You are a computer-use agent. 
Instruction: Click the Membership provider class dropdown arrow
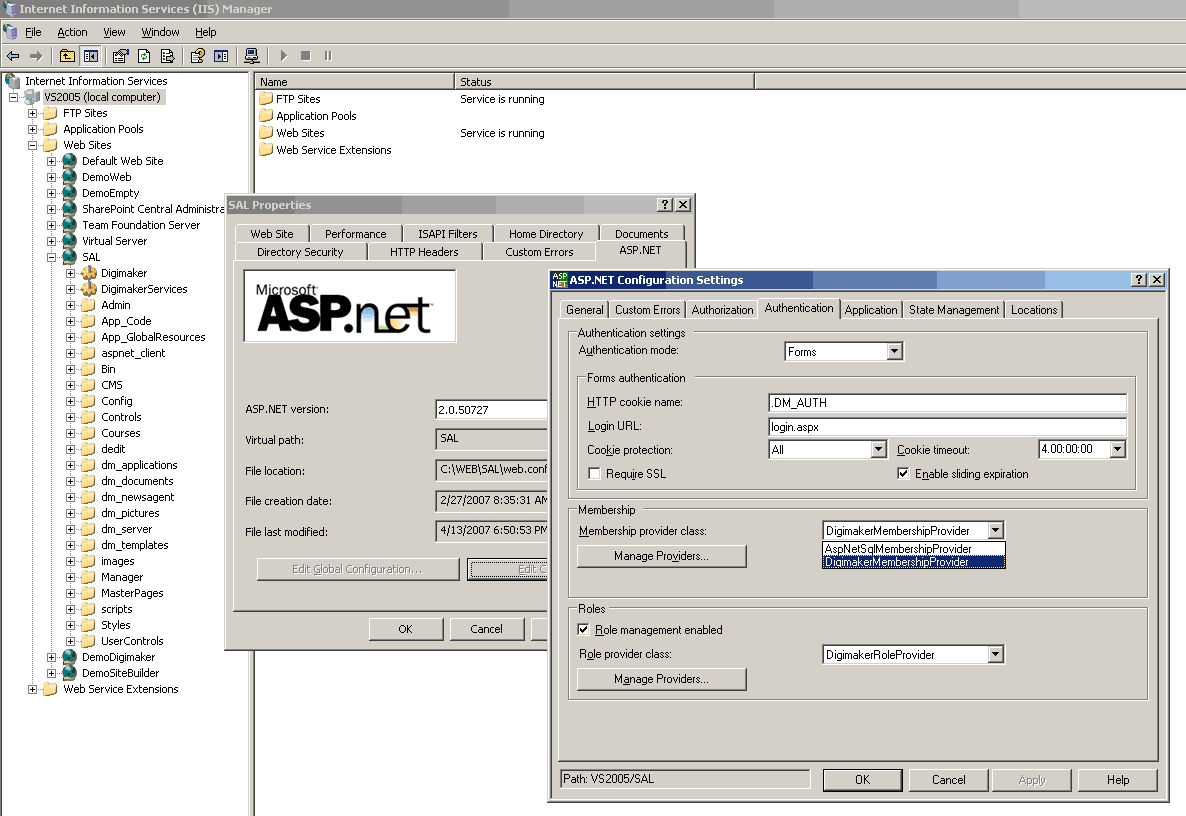996,531
